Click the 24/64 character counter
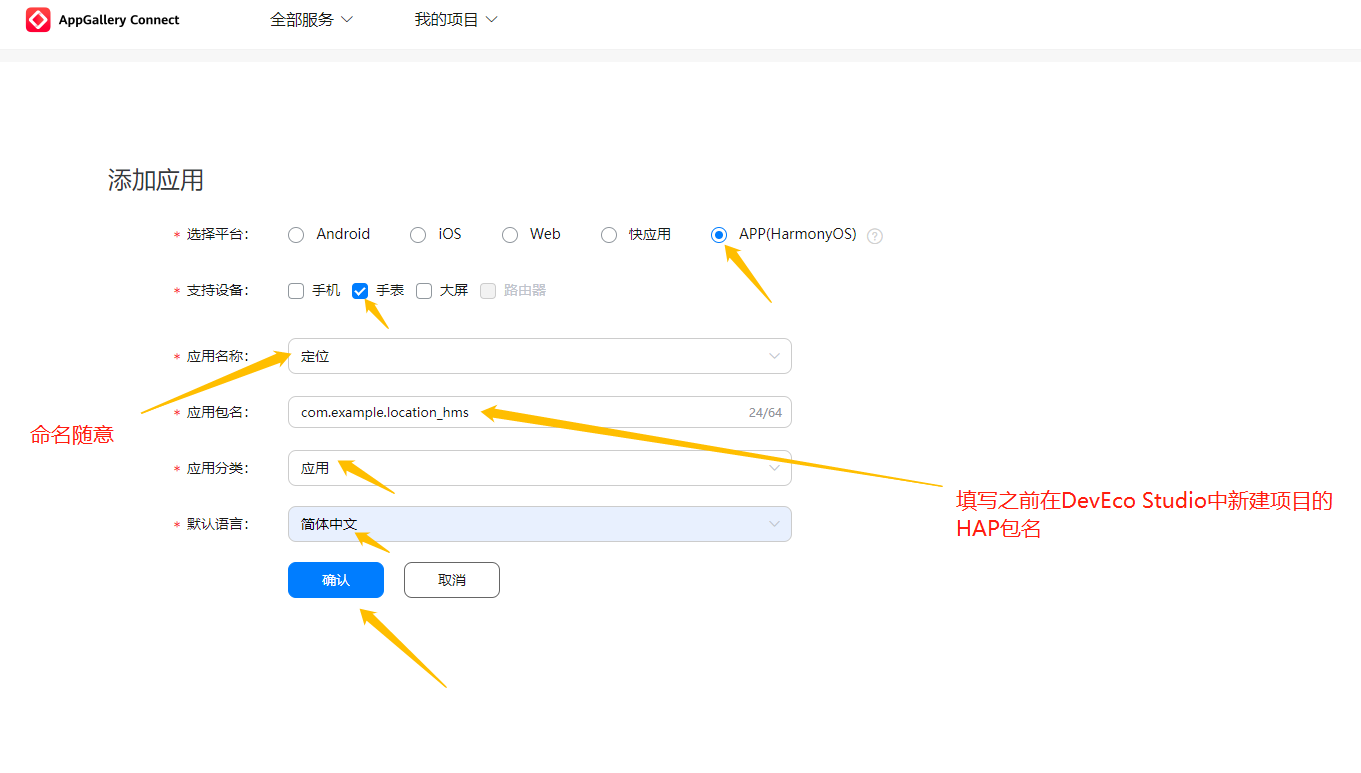The image size is (1361, 773). pyautogui.click(x=765, y=412)
